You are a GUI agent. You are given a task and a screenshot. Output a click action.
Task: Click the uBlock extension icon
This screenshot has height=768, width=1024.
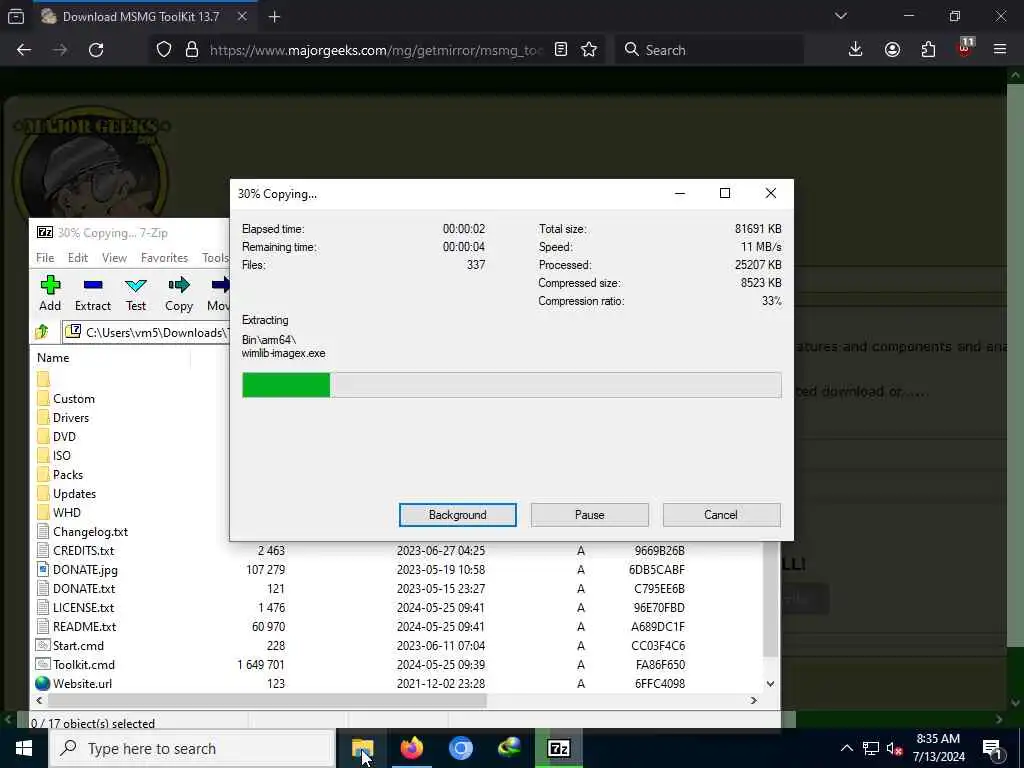click(x=965, y=48)
